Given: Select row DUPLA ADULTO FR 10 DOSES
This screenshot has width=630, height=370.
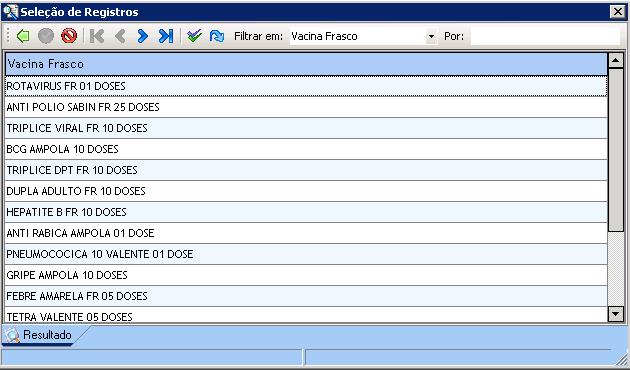Looking at the screenshot, I should click(306, 191).
